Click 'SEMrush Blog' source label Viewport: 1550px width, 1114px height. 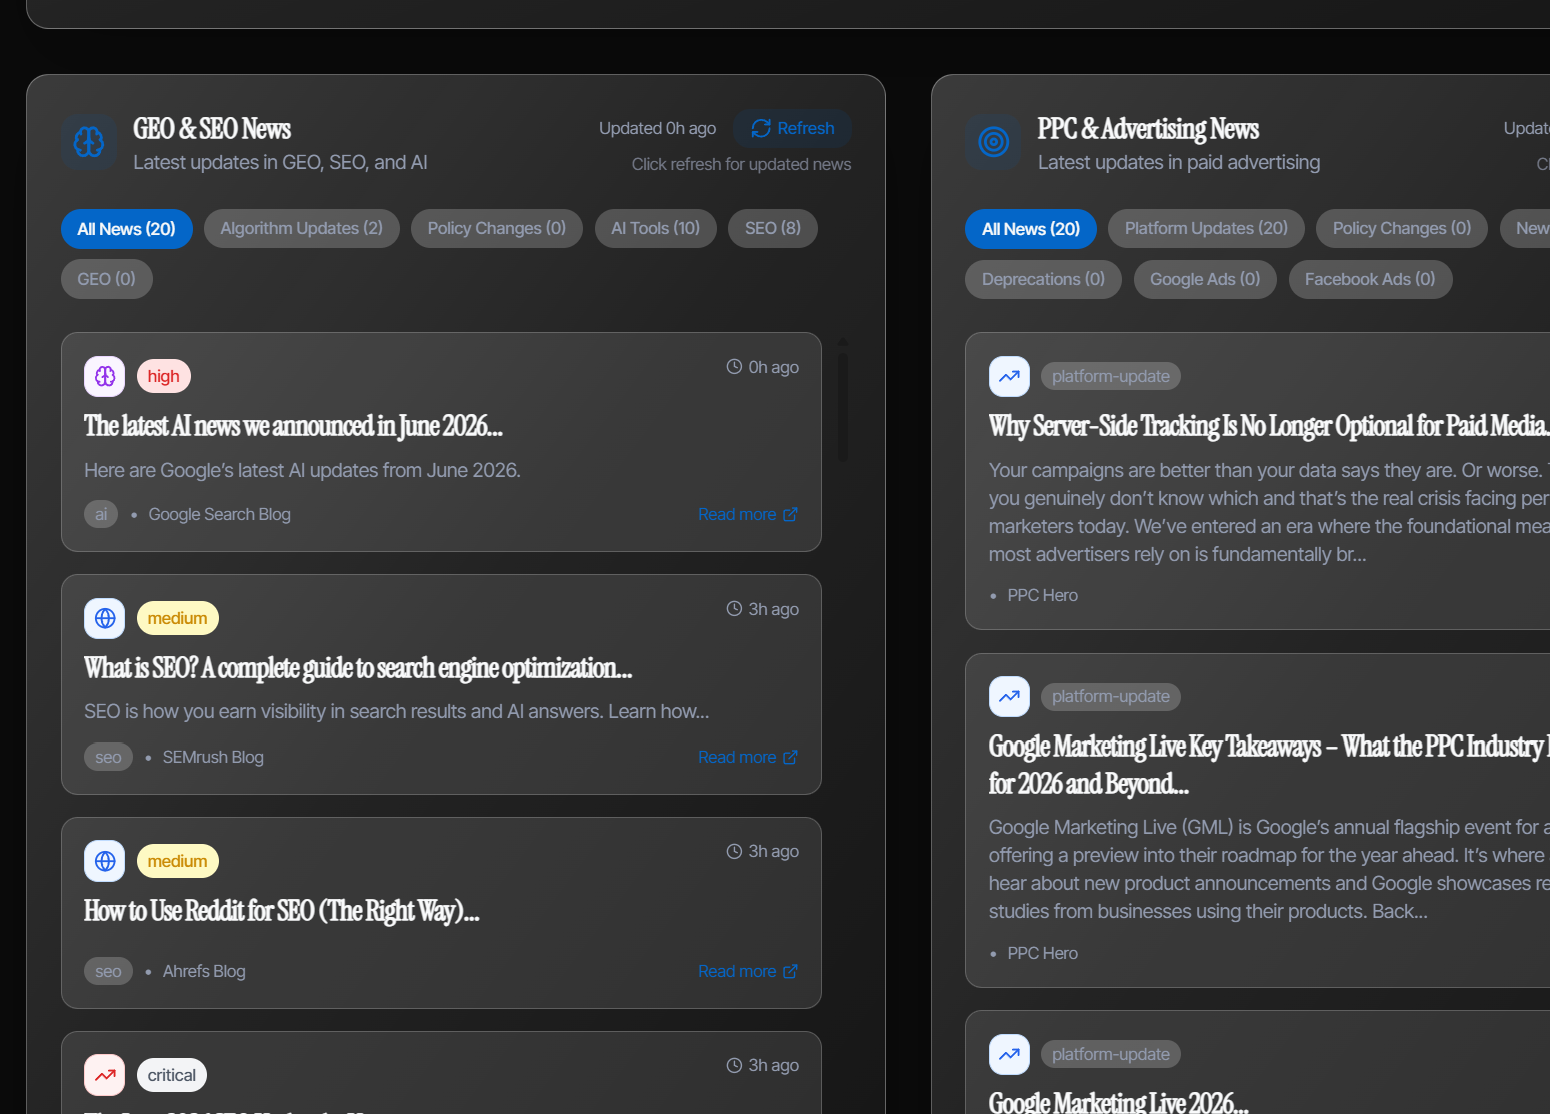[213, 757]
